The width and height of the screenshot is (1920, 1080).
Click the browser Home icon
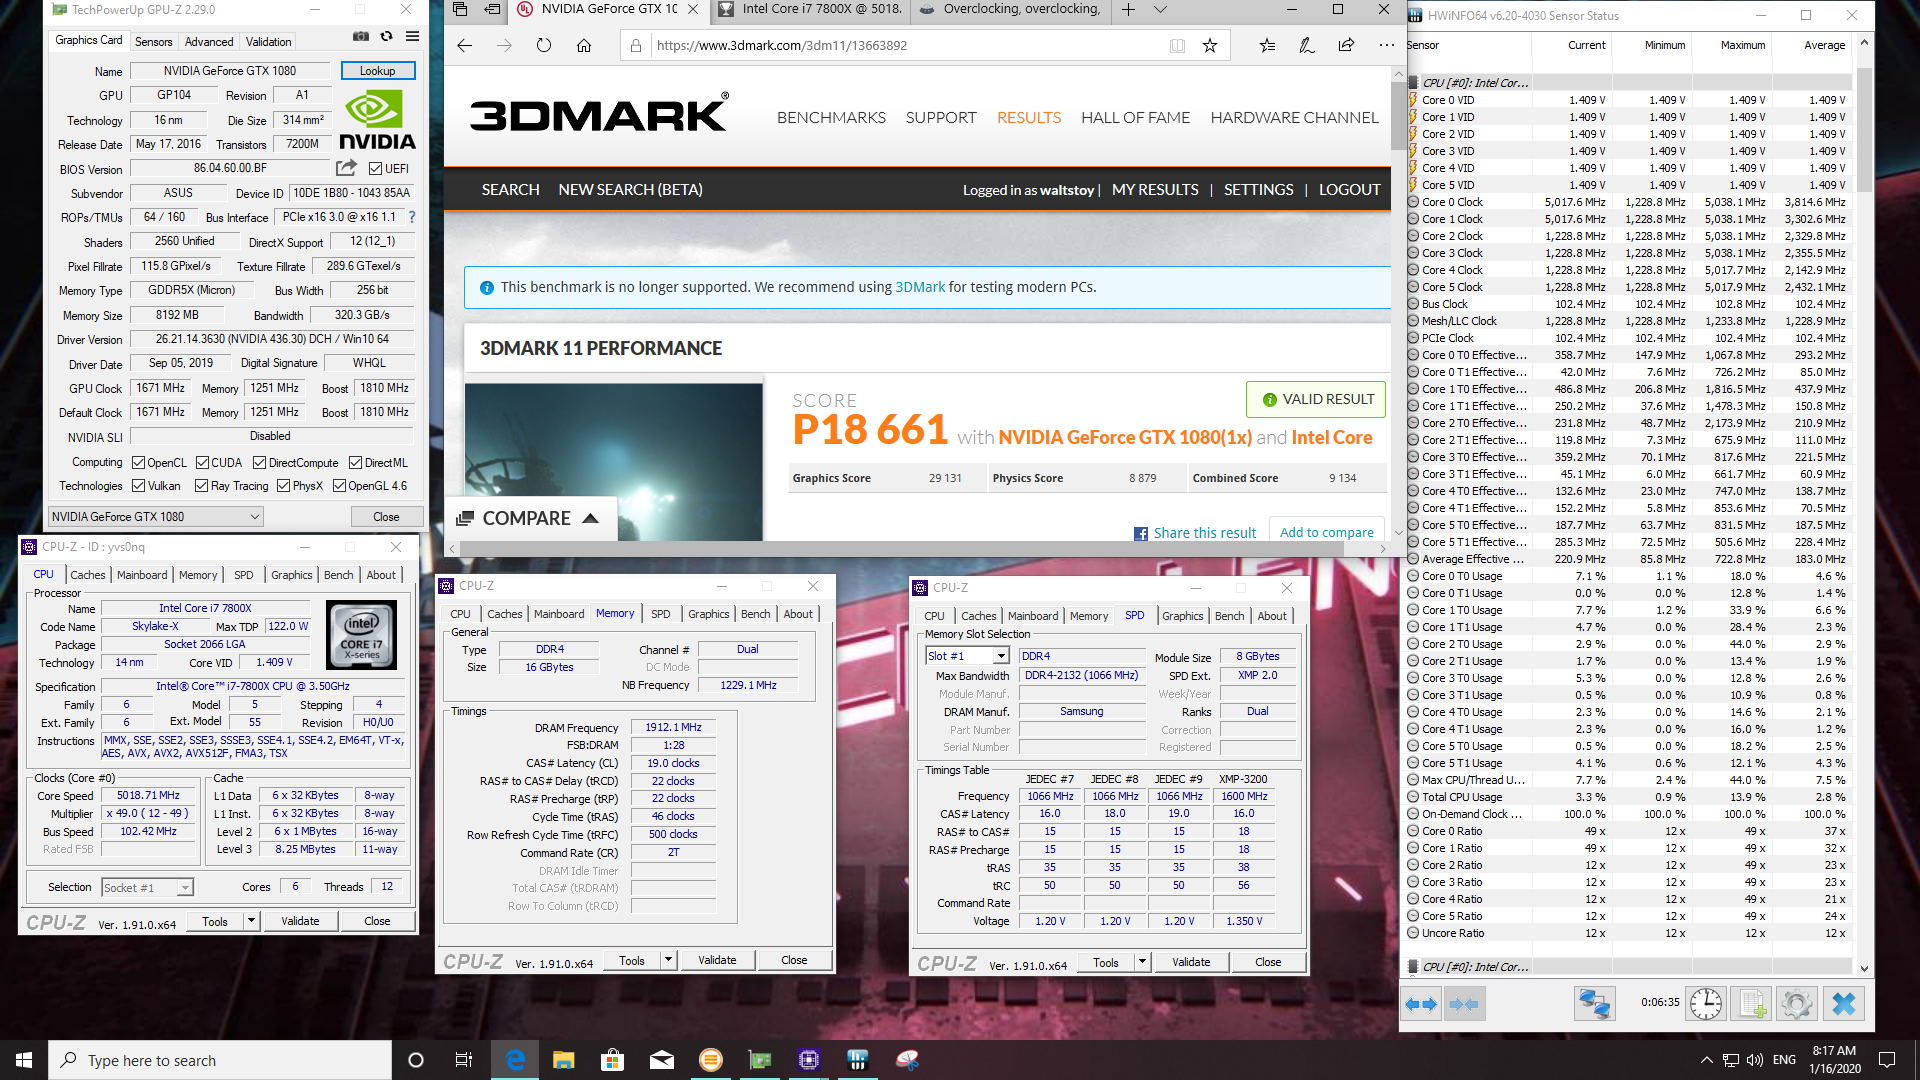[584, 46]
